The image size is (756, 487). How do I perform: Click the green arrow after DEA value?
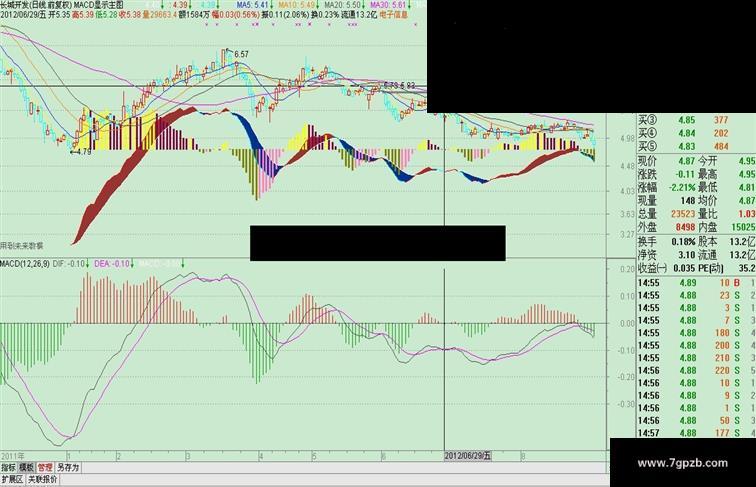pyautogui.click(x=132, y=264)
